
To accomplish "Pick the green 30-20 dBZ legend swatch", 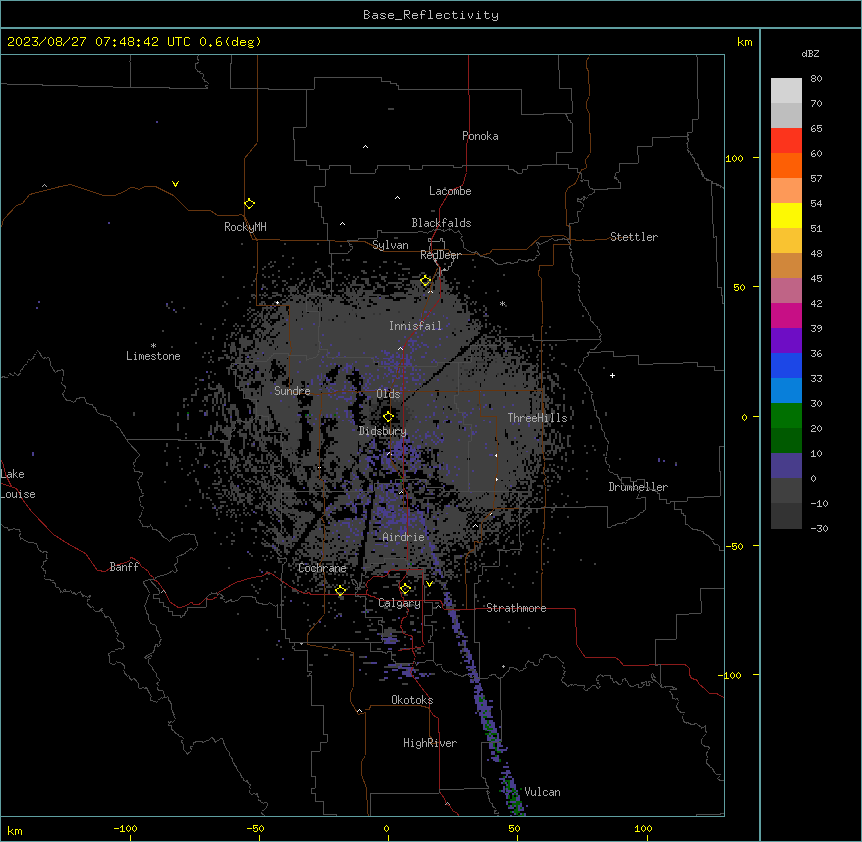I will tap(786, 416).
